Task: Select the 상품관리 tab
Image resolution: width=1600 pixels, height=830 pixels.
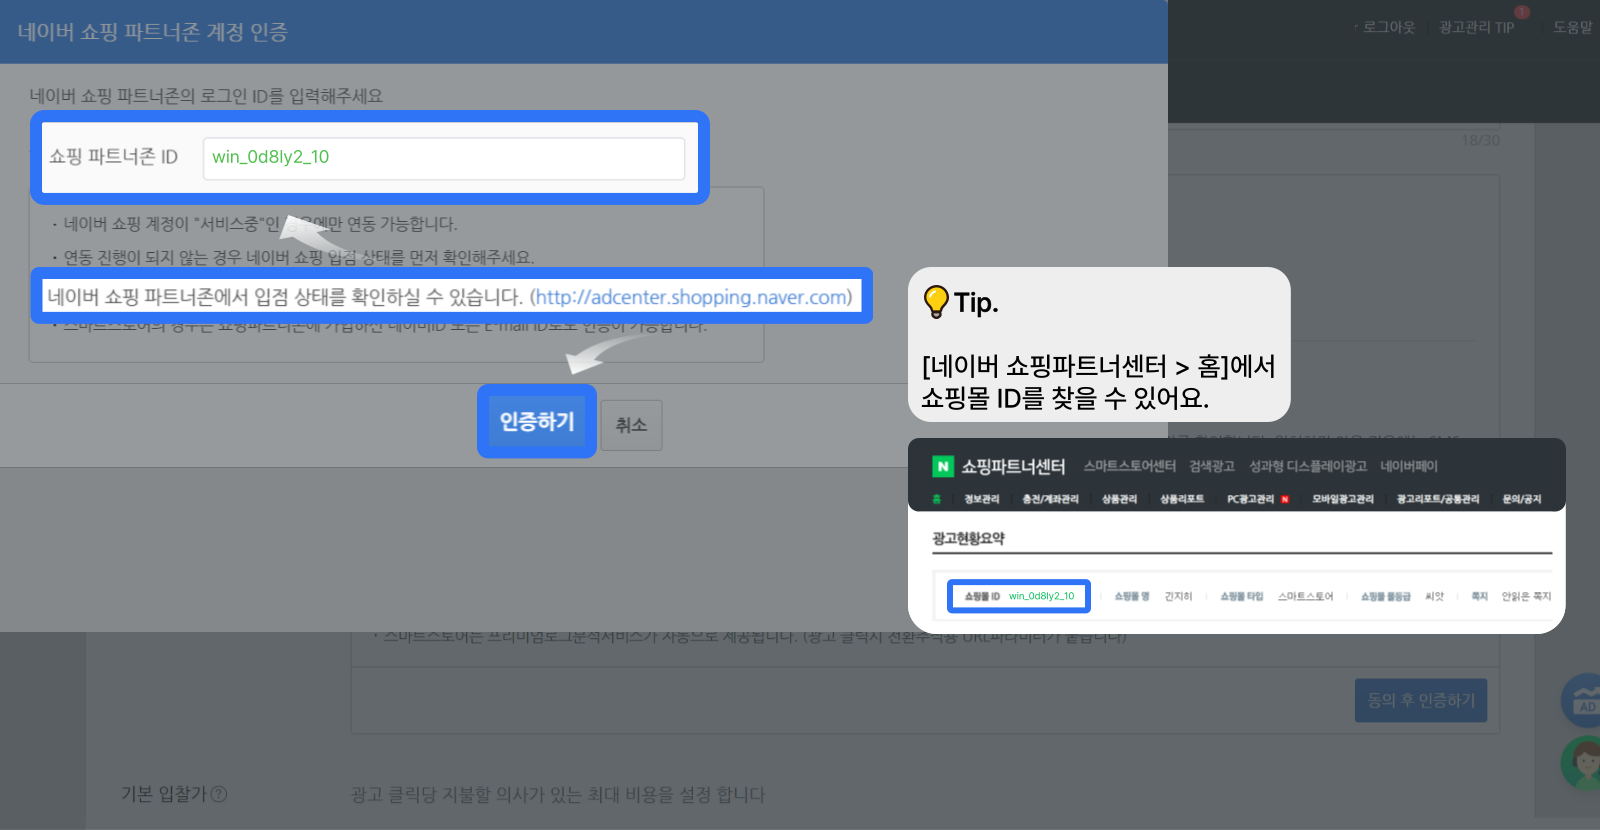Action: pos(1119,499)
